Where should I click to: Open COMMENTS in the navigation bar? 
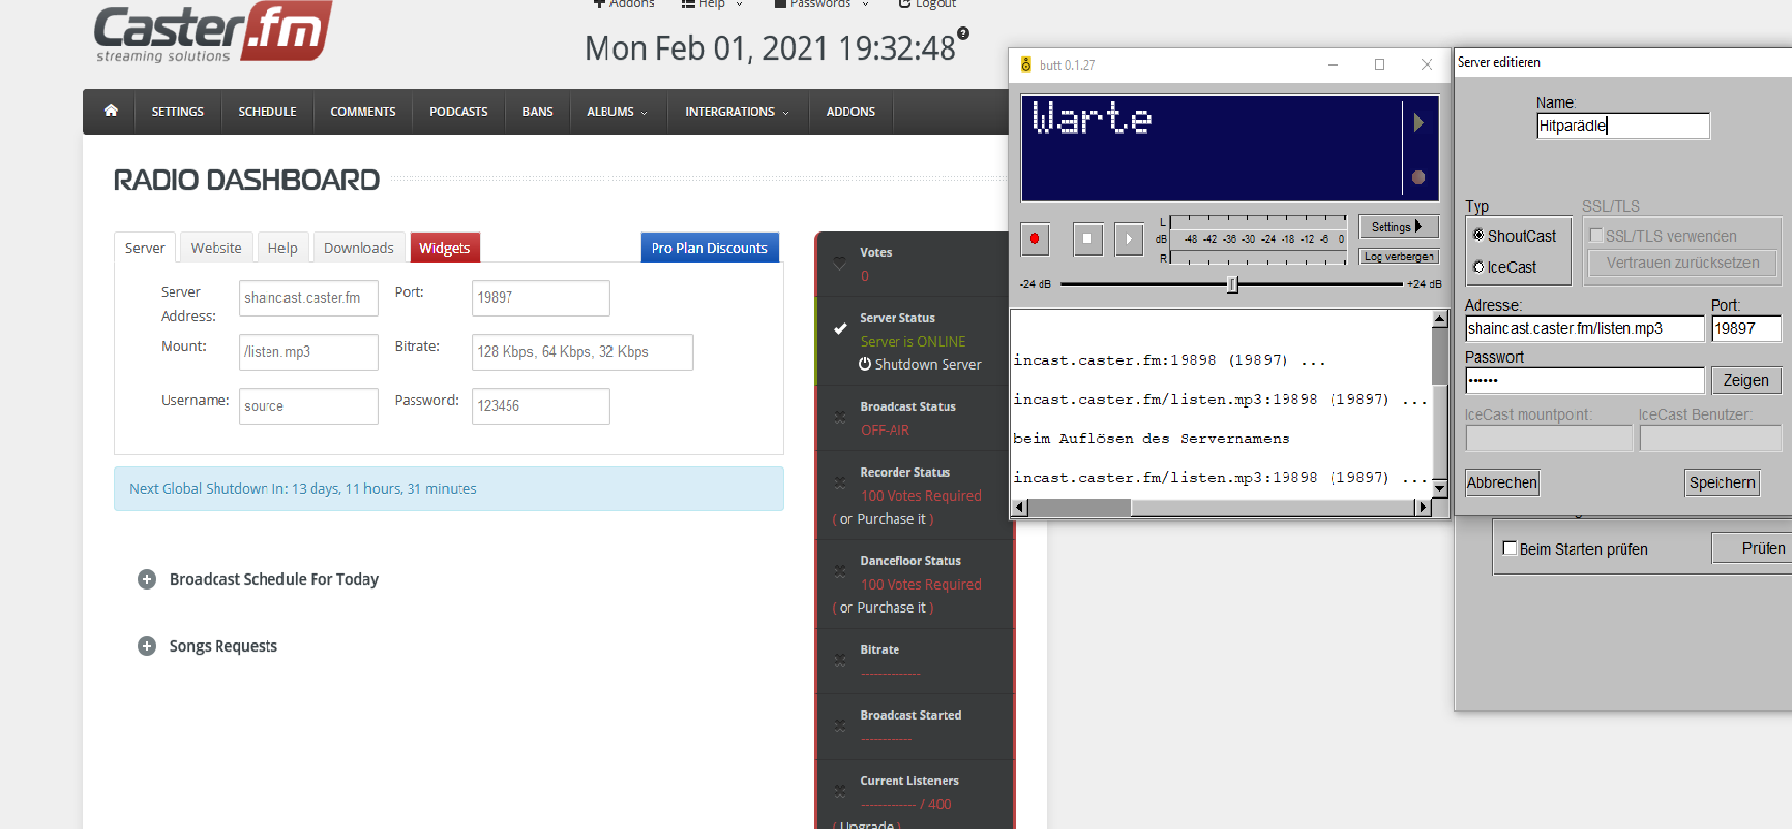[x=363, y=112]
